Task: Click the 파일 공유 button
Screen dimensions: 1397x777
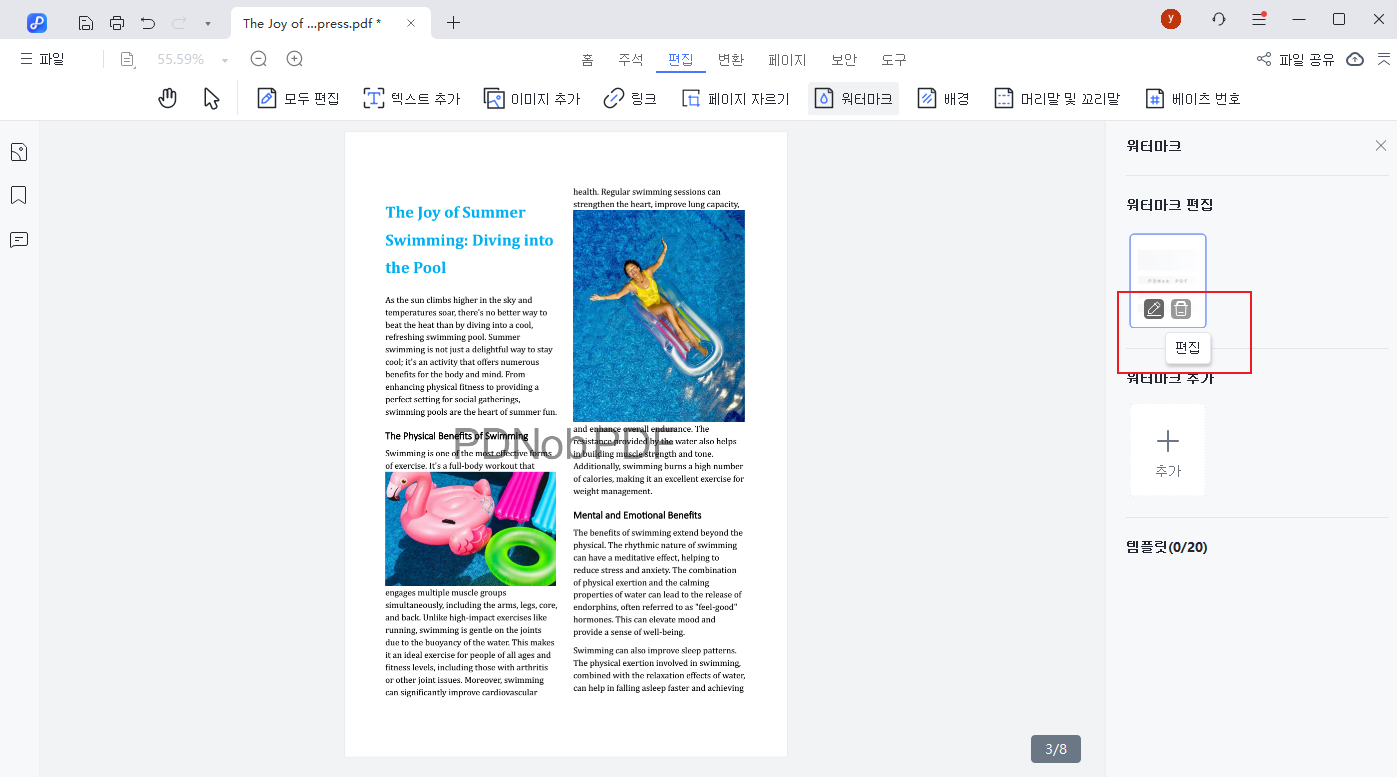Action: pos(1296,60)
